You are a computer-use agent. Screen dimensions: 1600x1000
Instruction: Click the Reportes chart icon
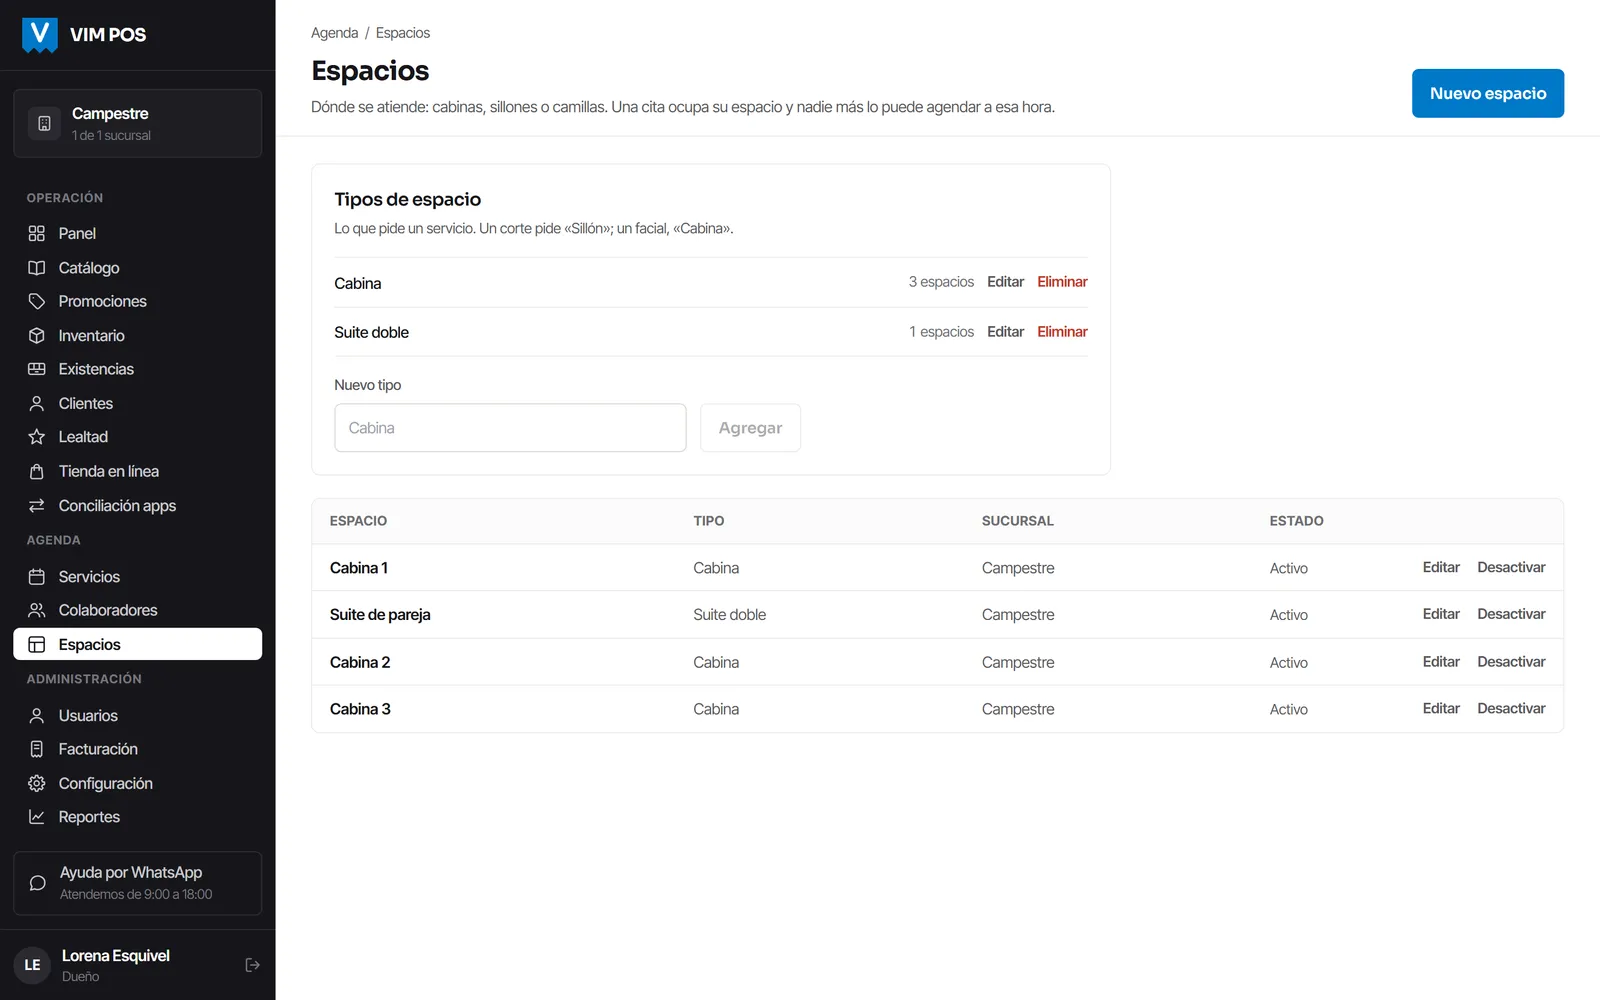click(x=37, y=817)
